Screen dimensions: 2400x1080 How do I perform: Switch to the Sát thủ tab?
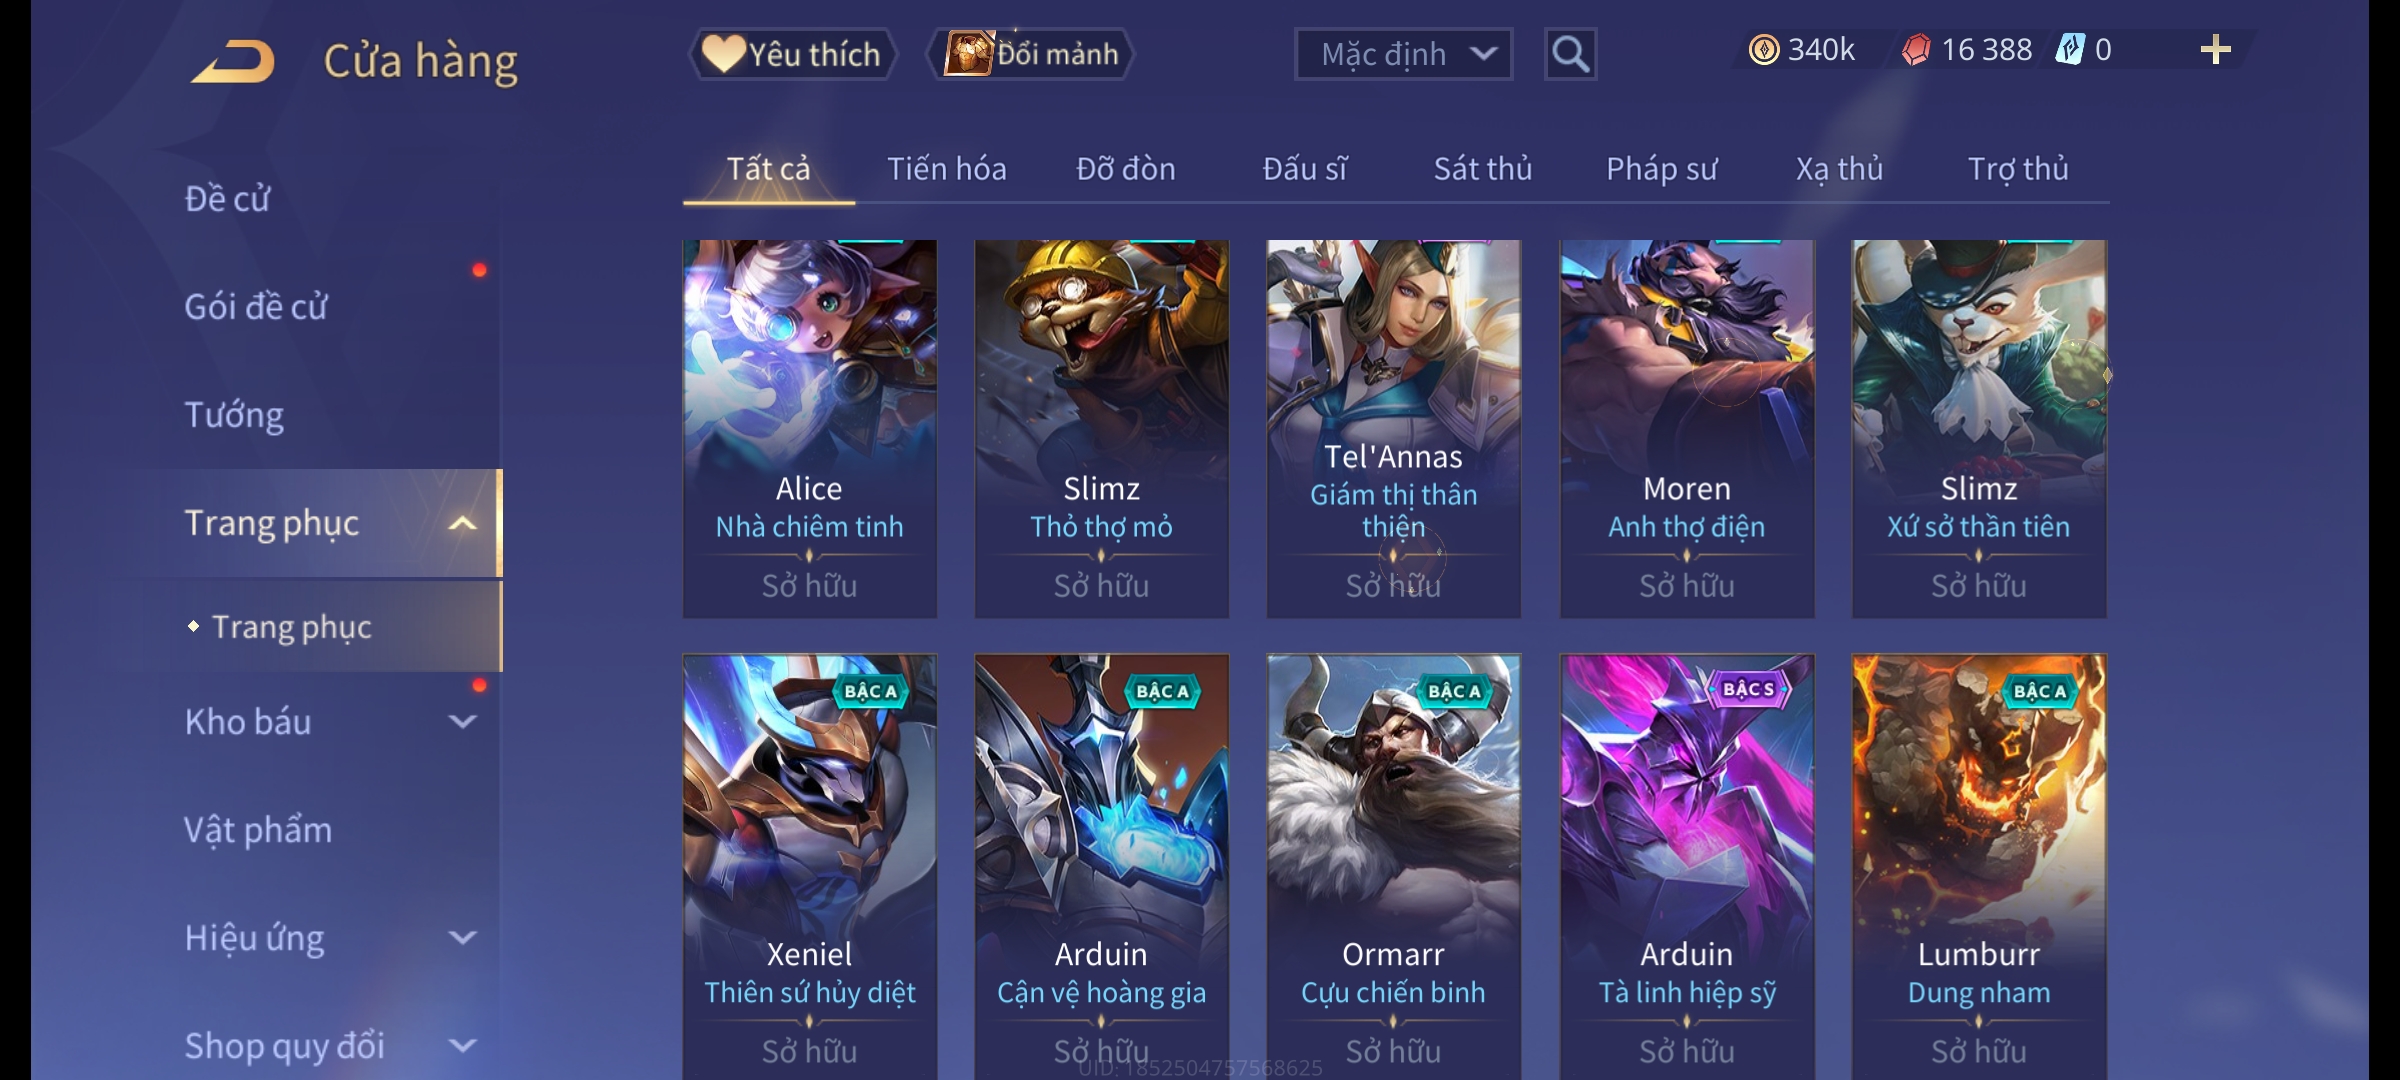[1482, 169]
